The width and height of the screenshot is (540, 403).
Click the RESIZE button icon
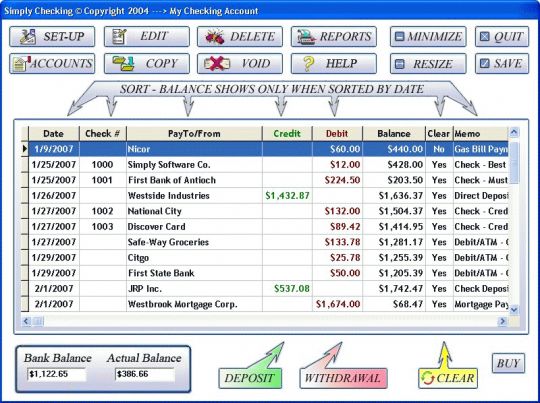(x=399, y=64)
